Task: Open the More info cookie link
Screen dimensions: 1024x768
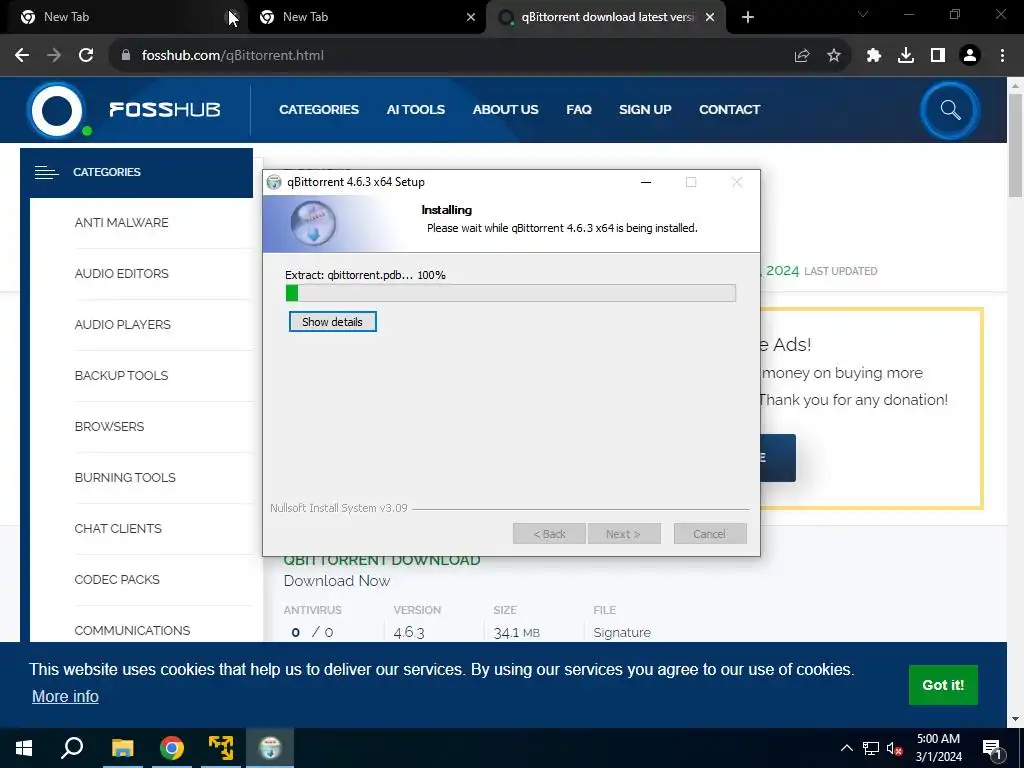Action: click(x=65, y=697)
